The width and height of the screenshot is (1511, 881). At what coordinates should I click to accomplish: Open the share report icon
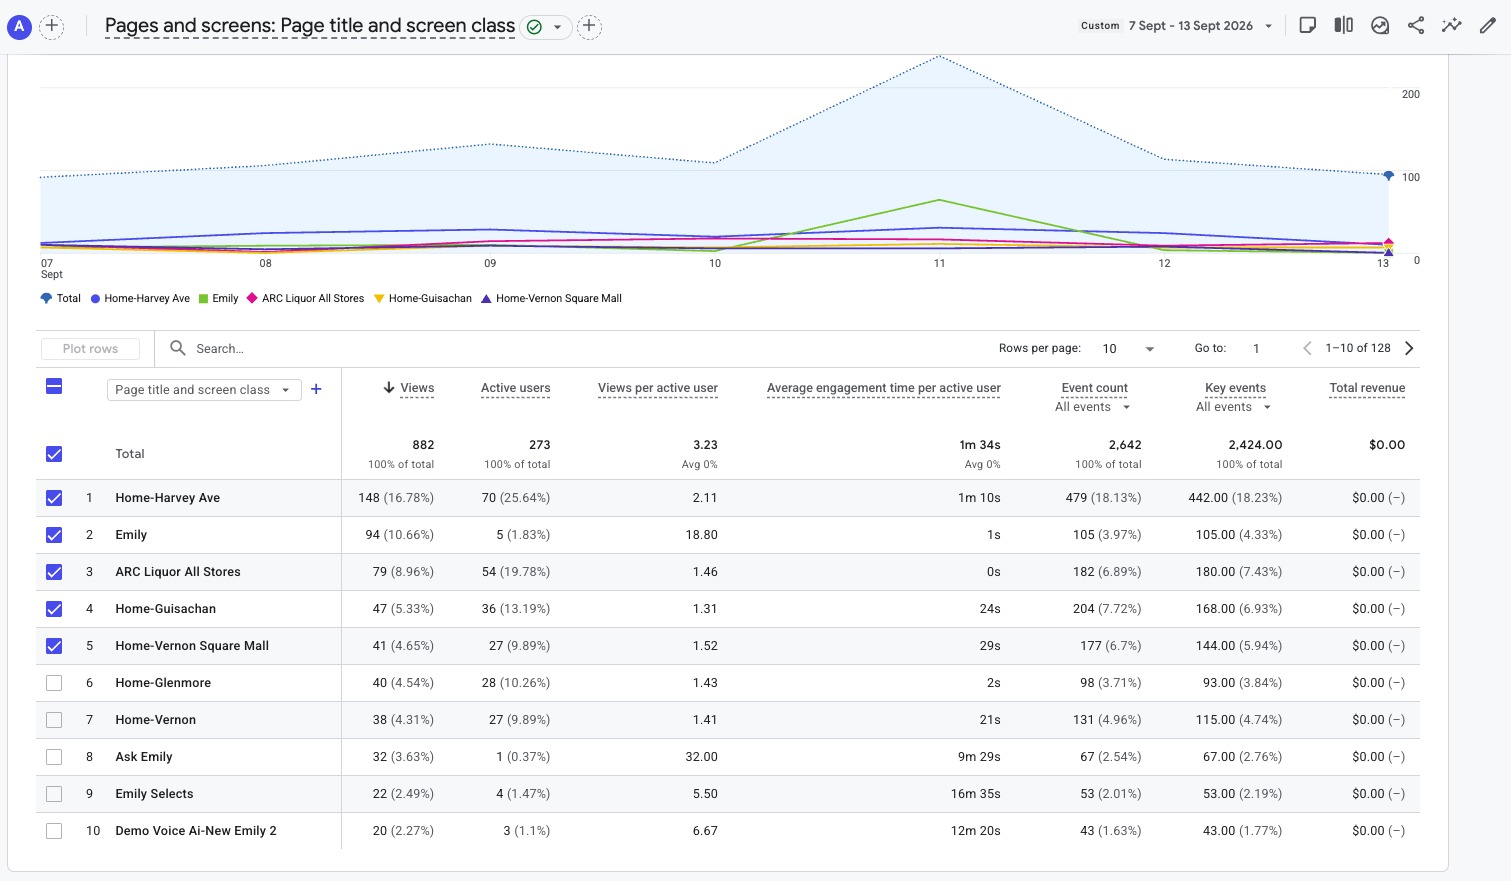[1415, 26]
